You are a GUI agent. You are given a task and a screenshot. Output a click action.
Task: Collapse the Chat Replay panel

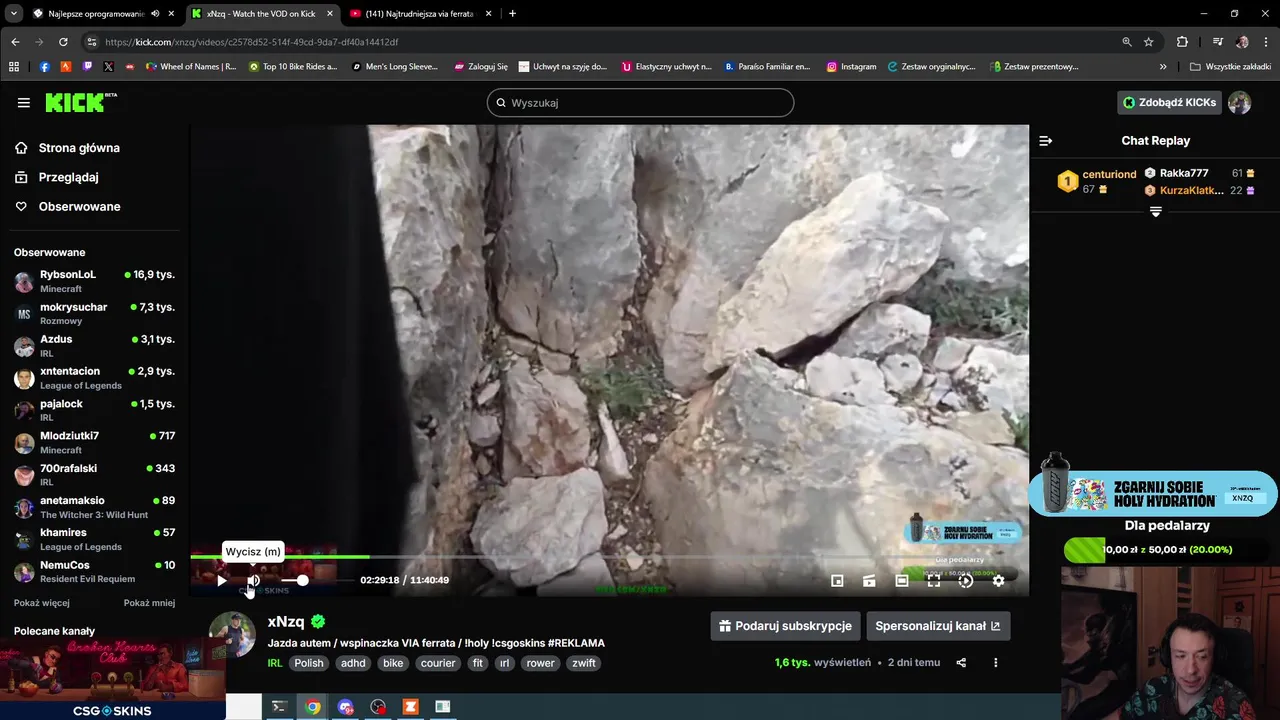point(1045,141)
